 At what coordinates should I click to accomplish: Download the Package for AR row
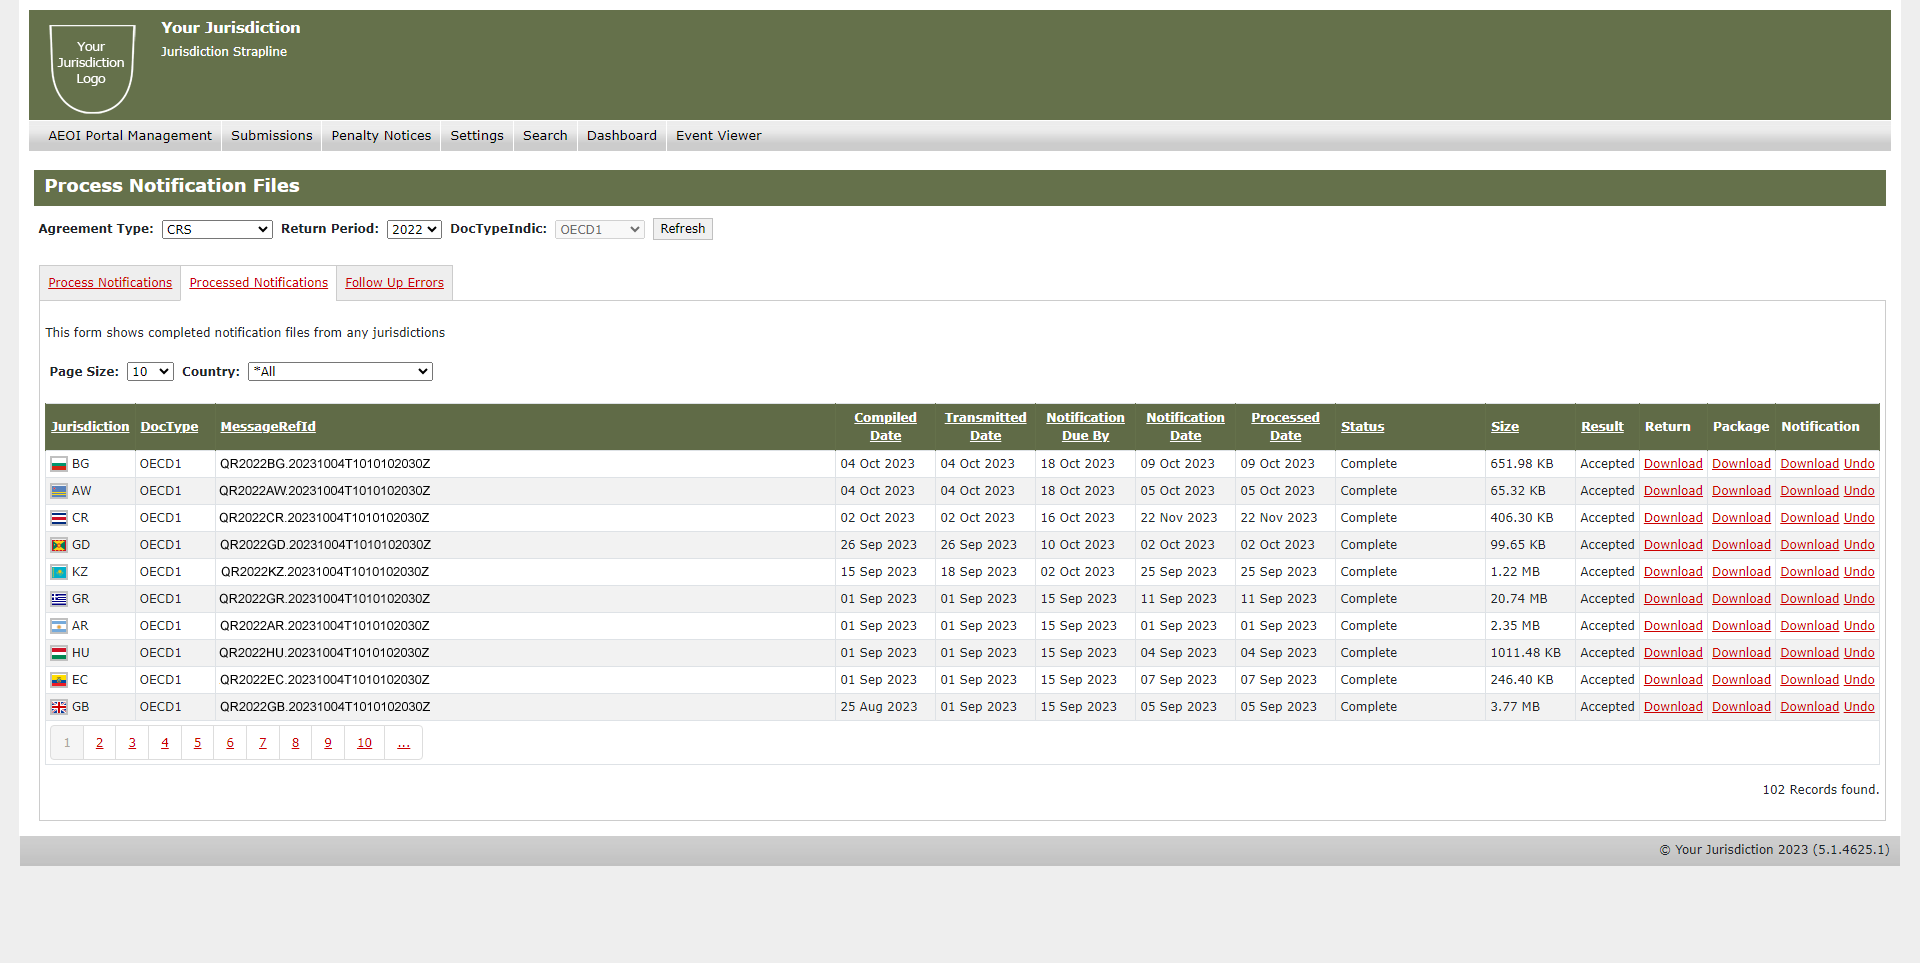(x=1741, y=626)
